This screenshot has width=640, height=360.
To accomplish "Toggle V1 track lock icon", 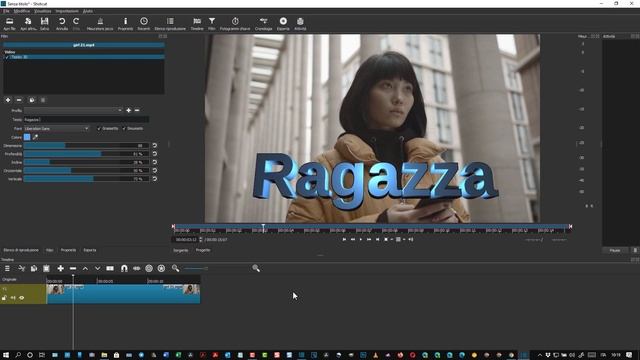I will tap(4, 298).
